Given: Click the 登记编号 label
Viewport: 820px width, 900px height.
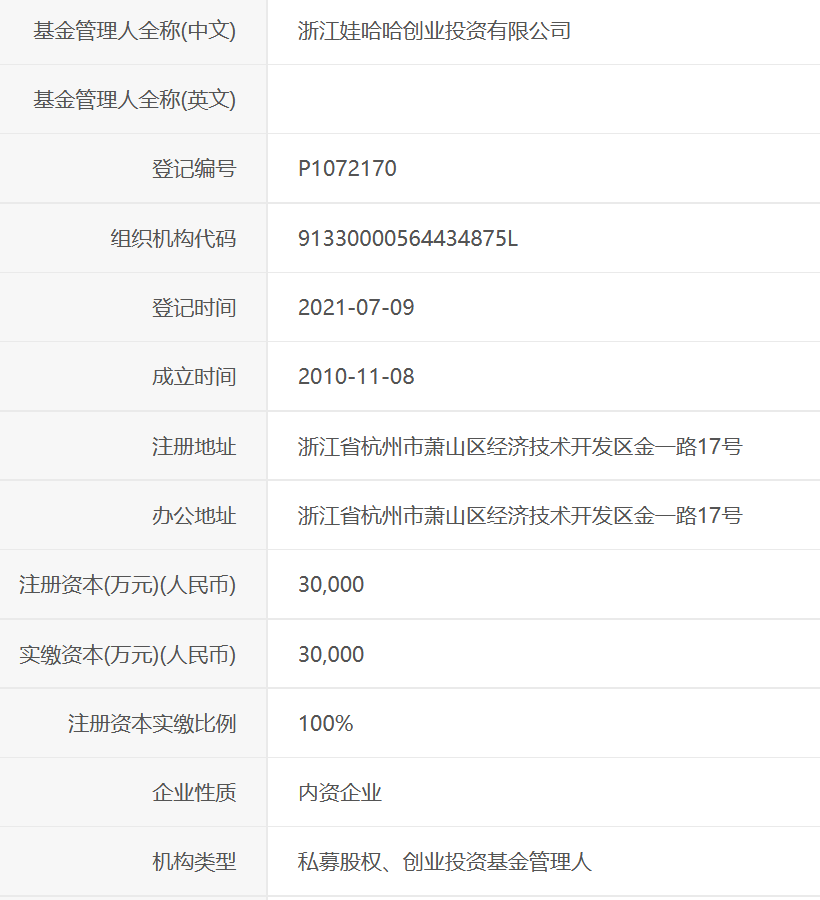Looking at the screenshot, I should [x=194, y=169].
